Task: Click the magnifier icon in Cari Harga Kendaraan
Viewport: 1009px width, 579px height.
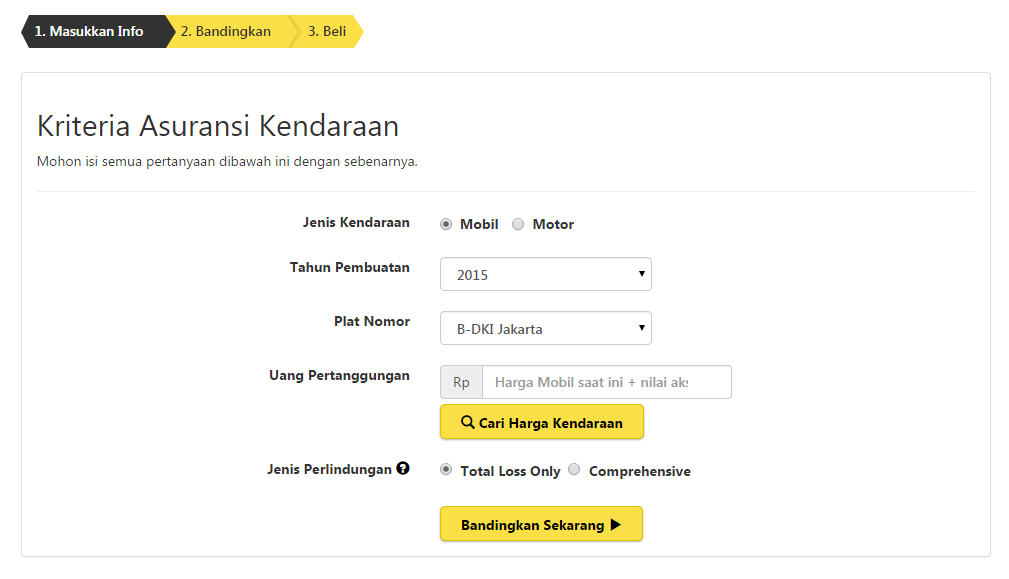Action: pyautogui.click(x=467, y=422)
